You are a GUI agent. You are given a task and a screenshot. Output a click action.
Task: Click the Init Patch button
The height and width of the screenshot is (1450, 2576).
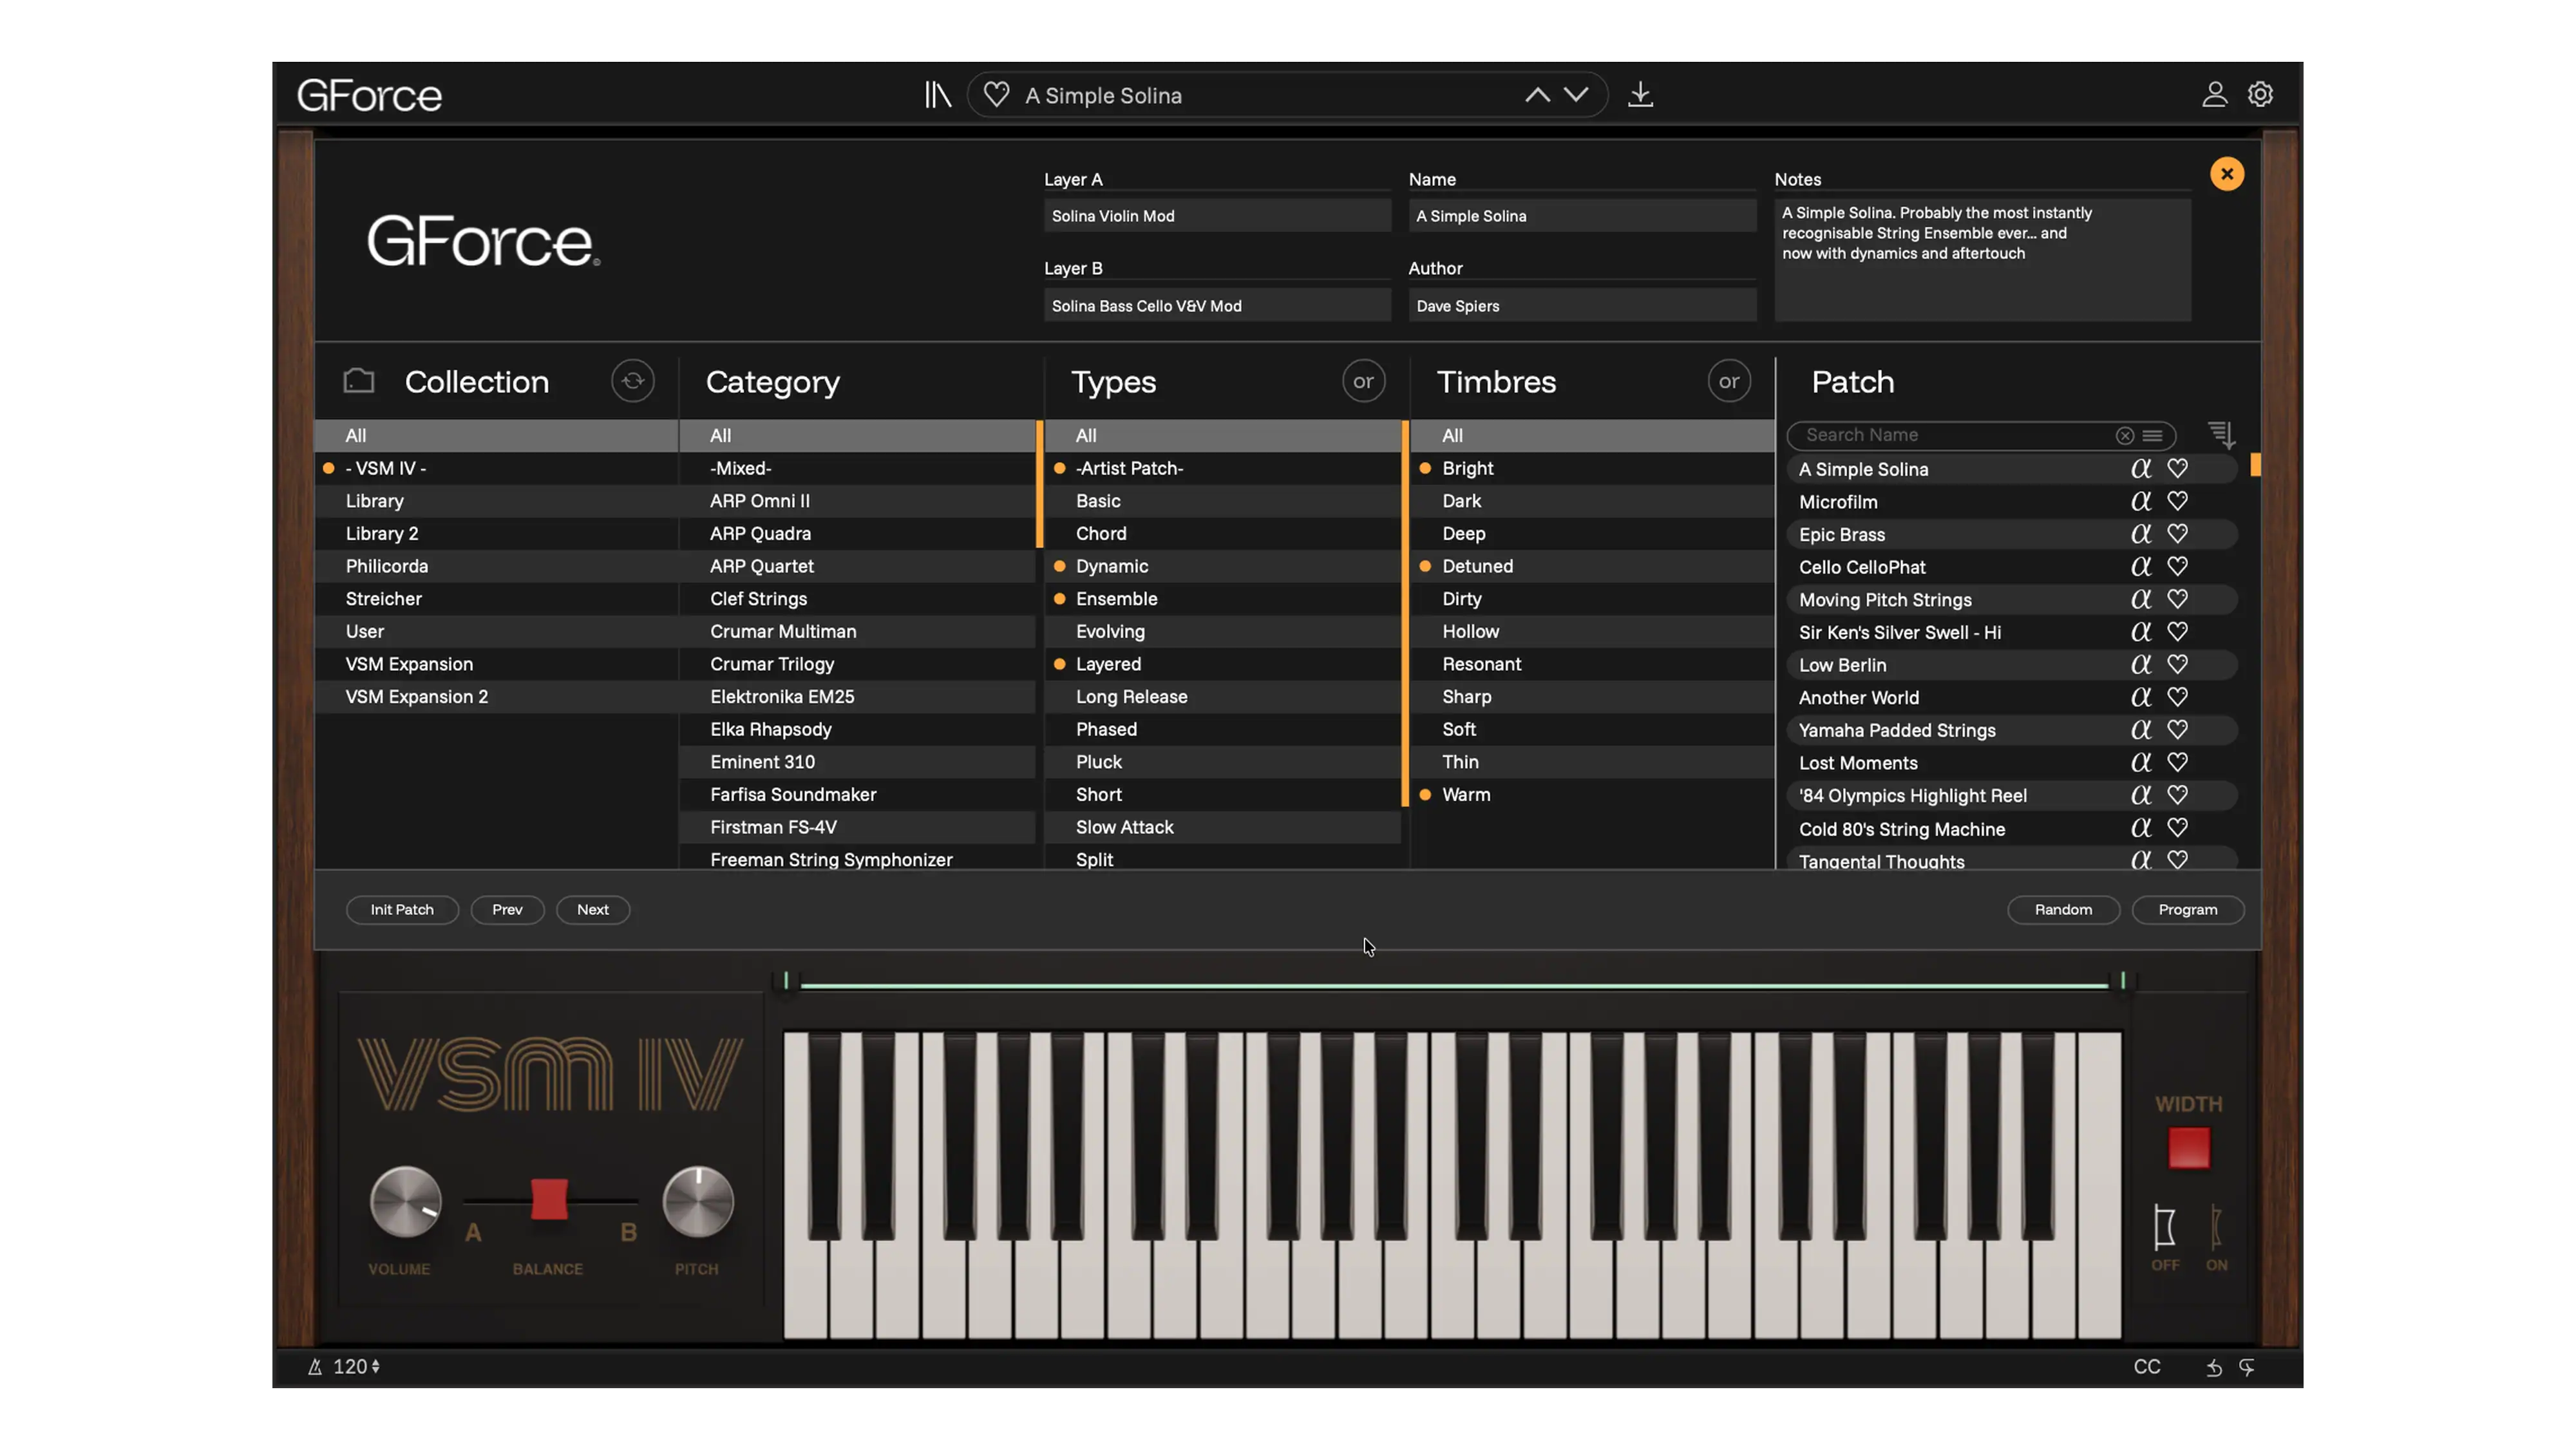click(402, 910)
